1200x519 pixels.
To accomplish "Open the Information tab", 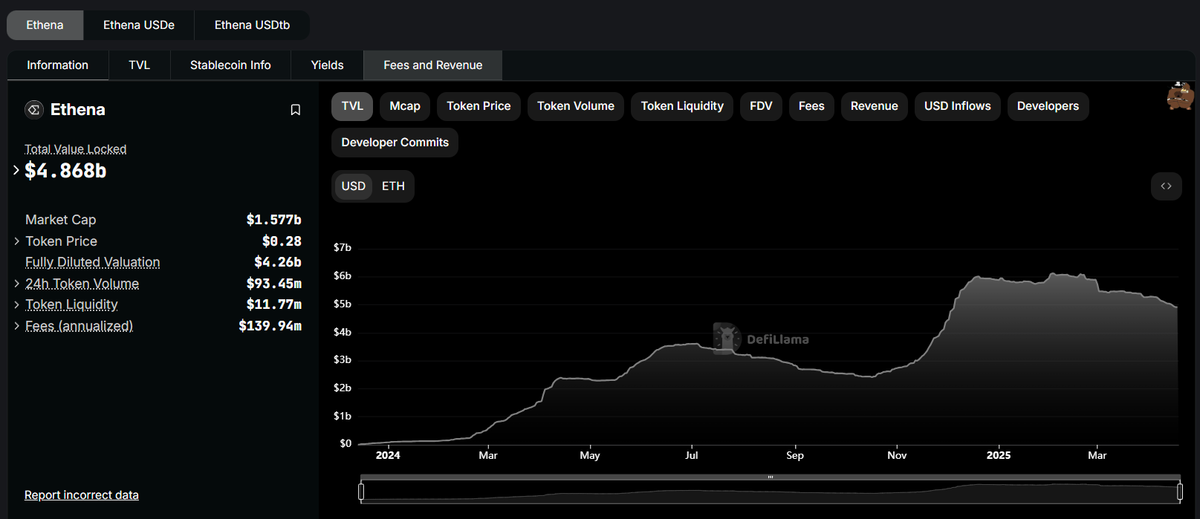I will point(57,65).
